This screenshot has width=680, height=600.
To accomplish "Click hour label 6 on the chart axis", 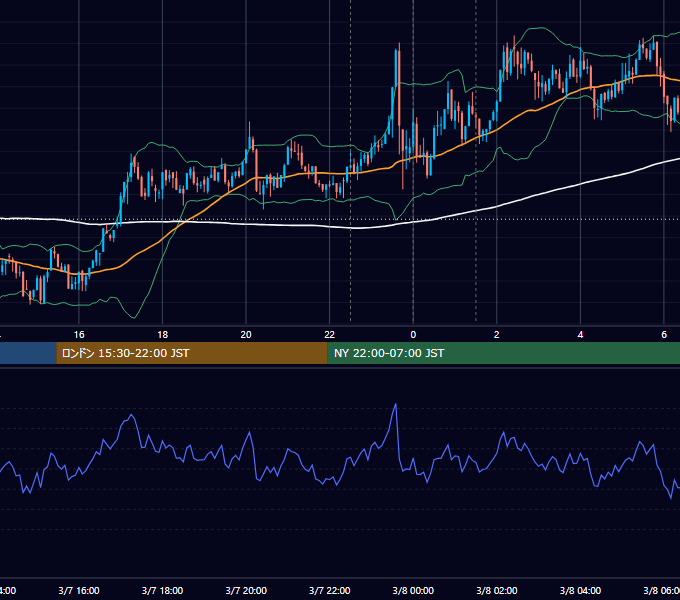I will pyautogui.click(x=664, y=335).
